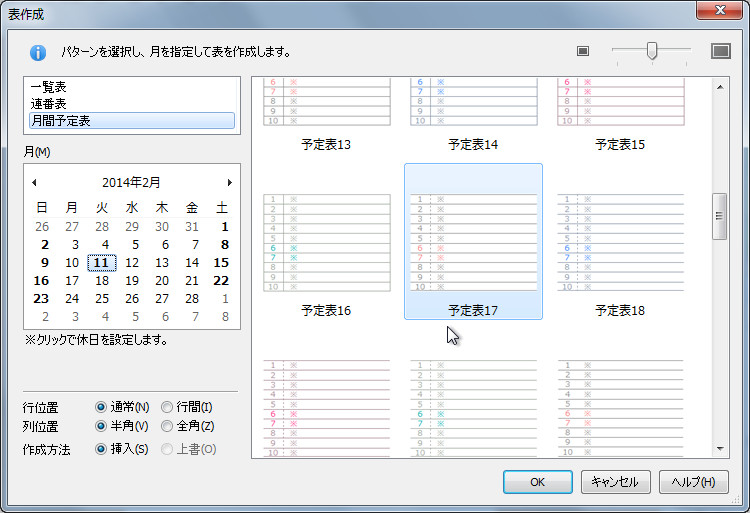Choose the 予定表15 template thumbnail
750x513 pixels.
[620, 115]
